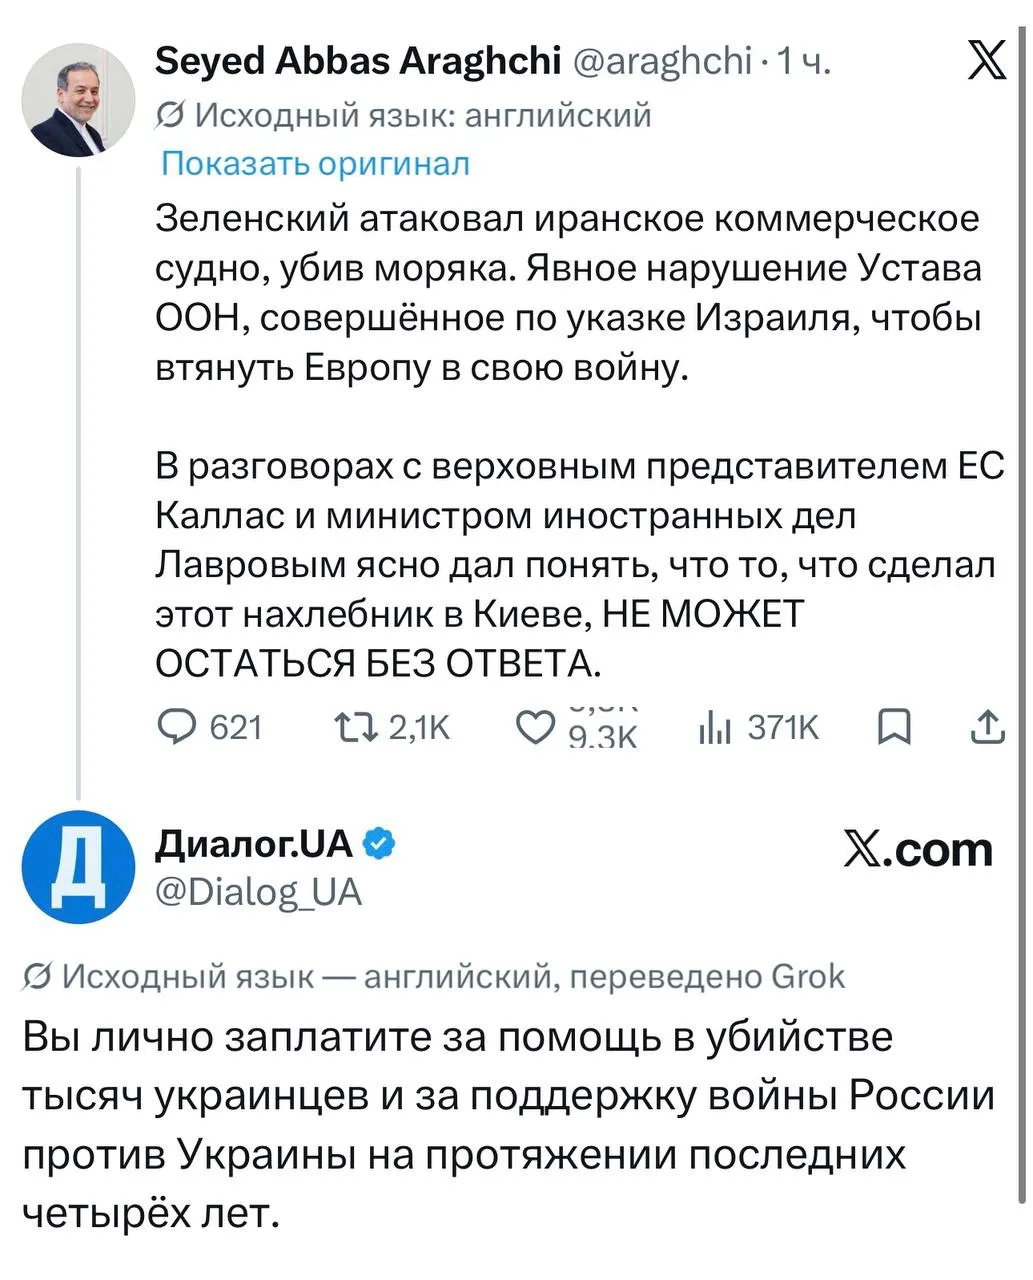
Task: Click Araghchi profile photo avatar
Action: point(79,99)
